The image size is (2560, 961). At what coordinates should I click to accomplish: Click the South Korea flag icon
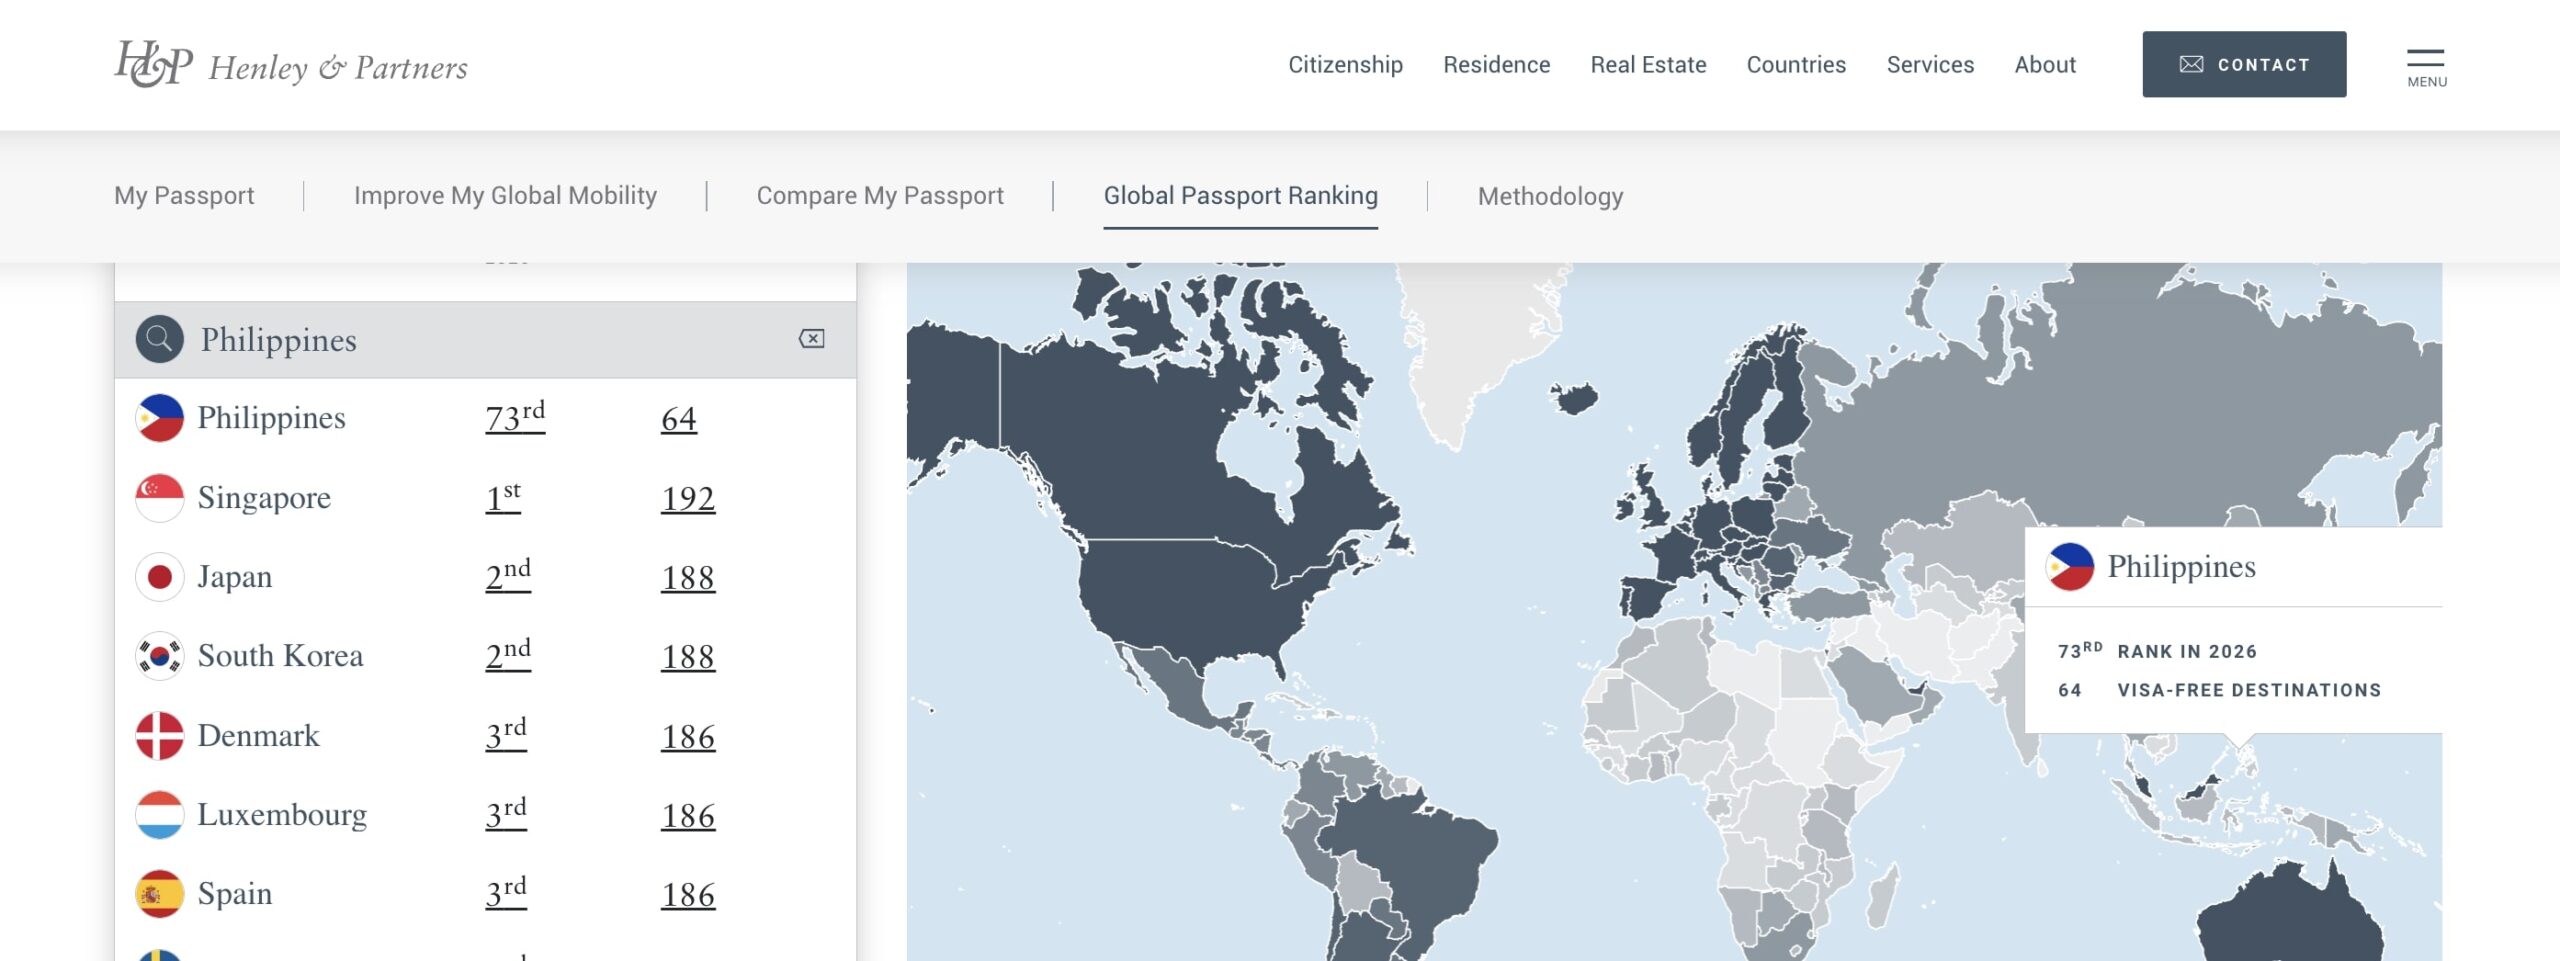[160, 656]
